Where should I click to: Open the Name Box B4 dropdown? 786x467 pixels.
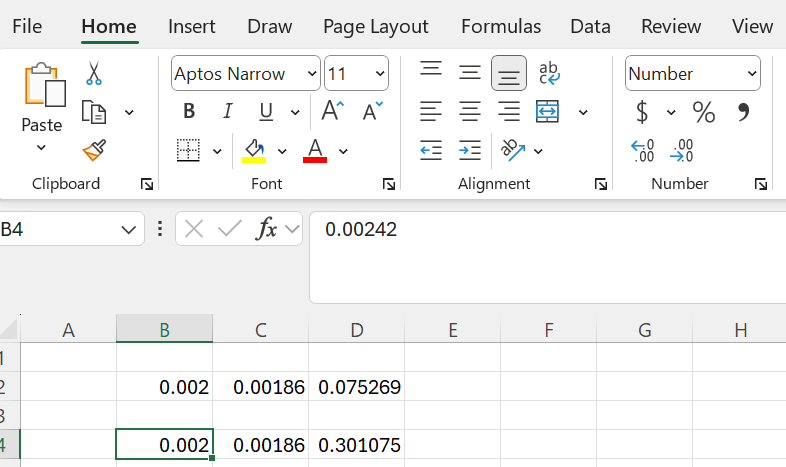(128, 229)
